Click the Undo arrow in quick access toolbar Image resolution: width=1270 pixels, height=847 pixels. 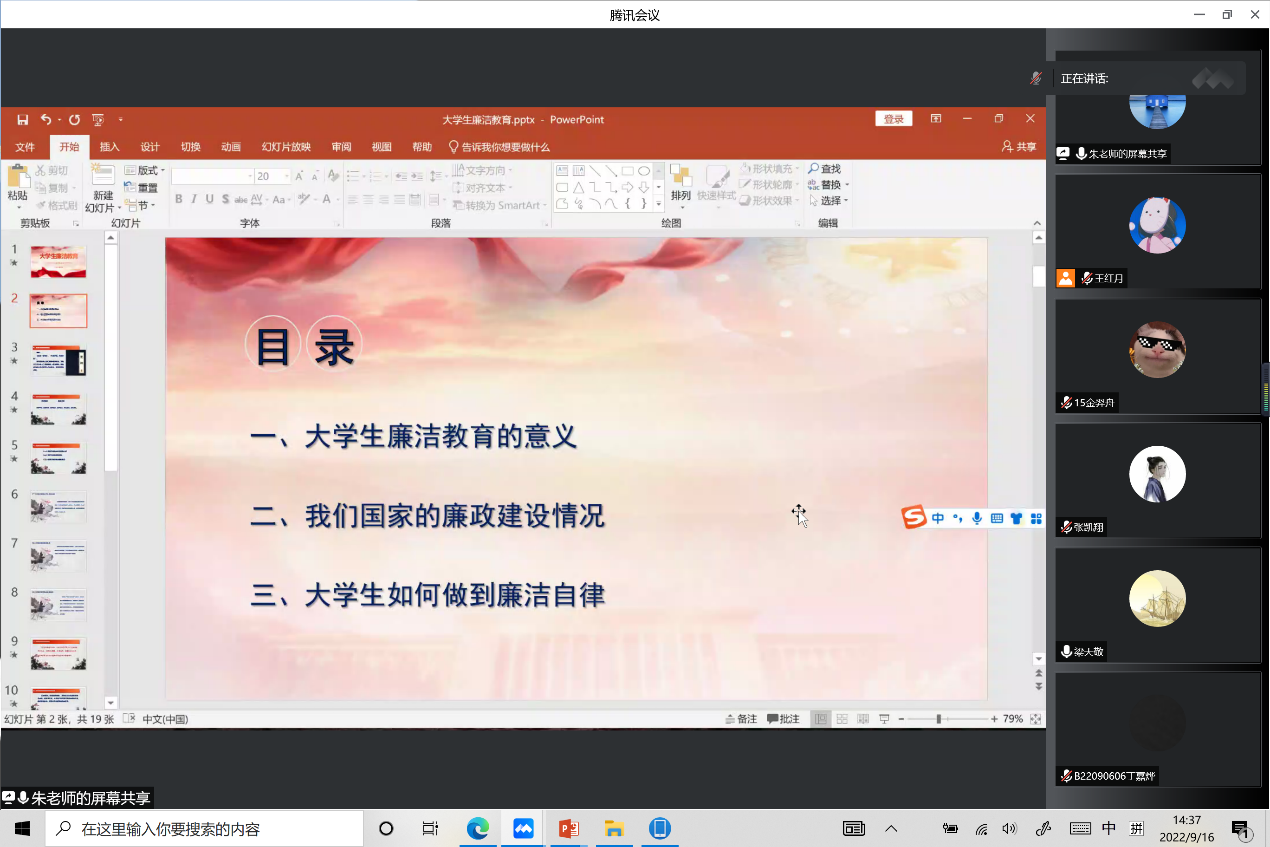tap(46, 120)
